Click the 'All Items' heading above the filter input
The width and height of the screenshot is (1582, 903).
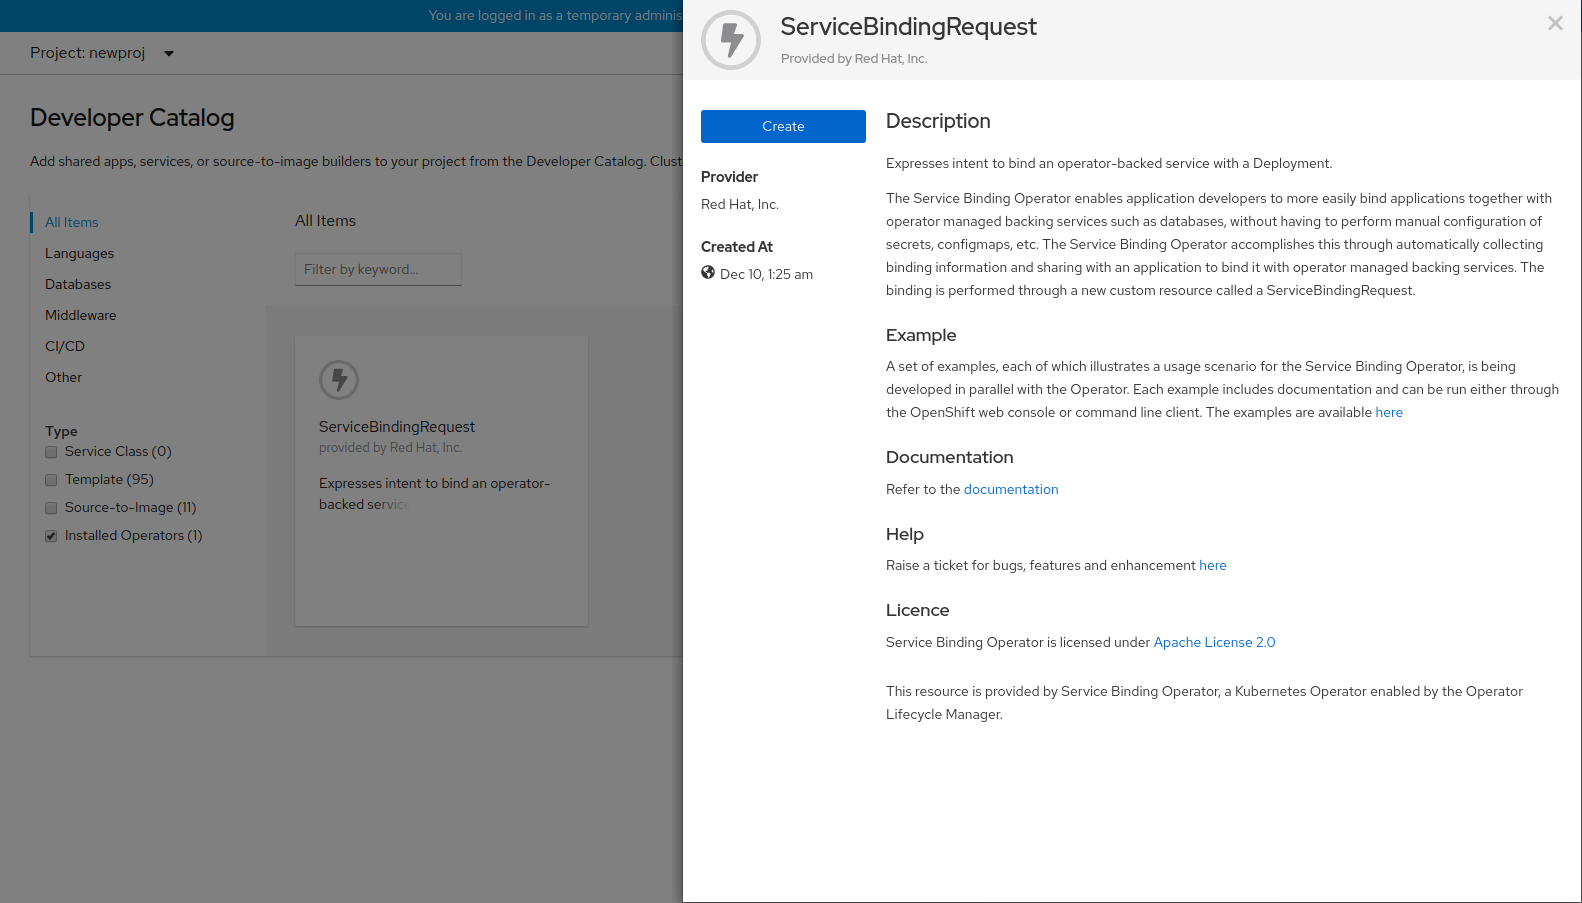click(x=325, y=221)
